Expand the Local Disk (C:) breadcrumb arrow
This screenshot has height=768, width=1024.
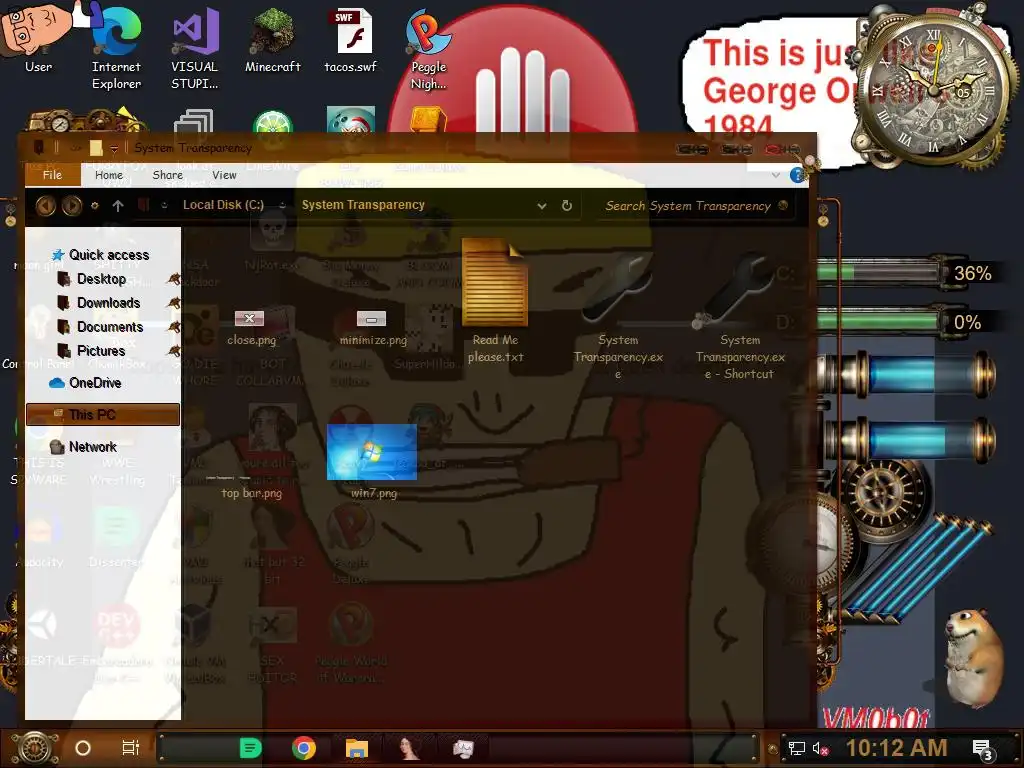coord(282,206)
